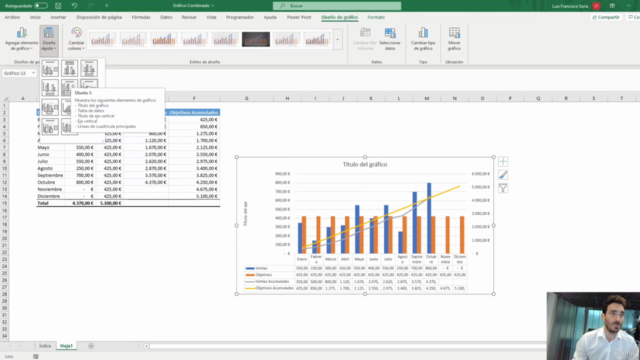Viewport: 640px width, 360px height.
Task: Choose quick layout 1 in the gallery
Action: 50,68
